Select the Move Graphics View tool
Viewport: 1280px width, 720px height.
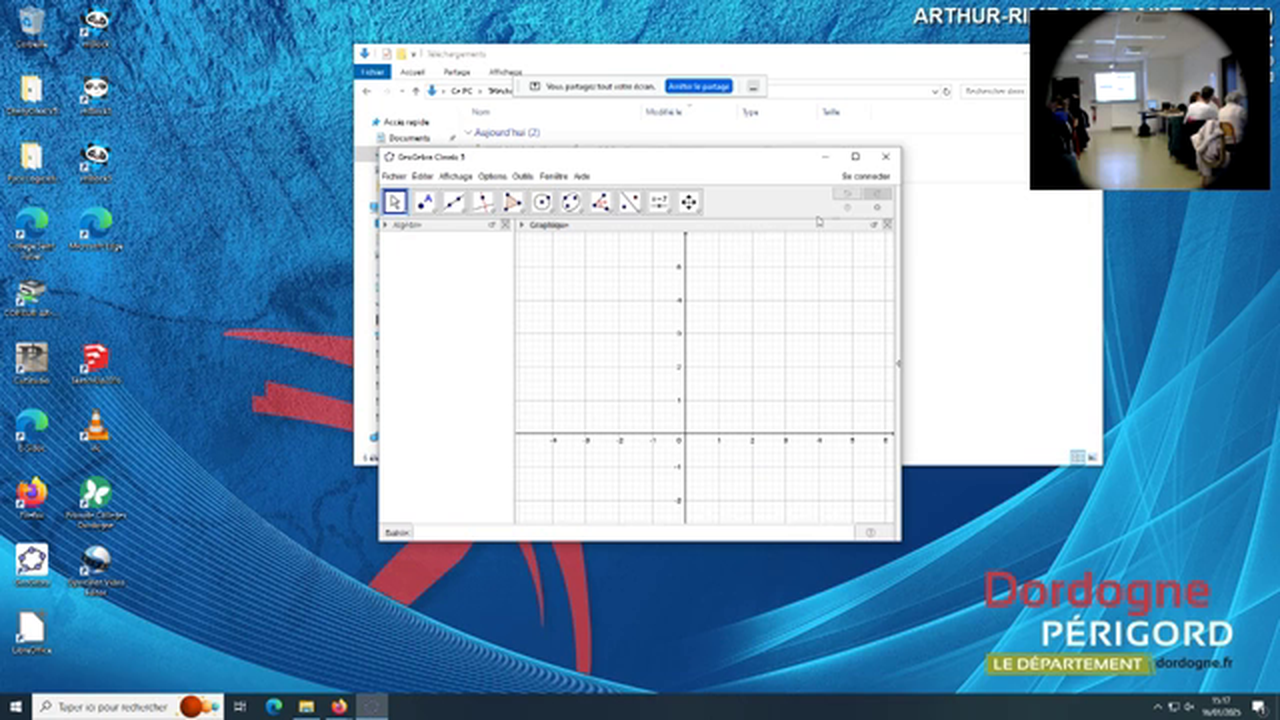click(689, 202)
